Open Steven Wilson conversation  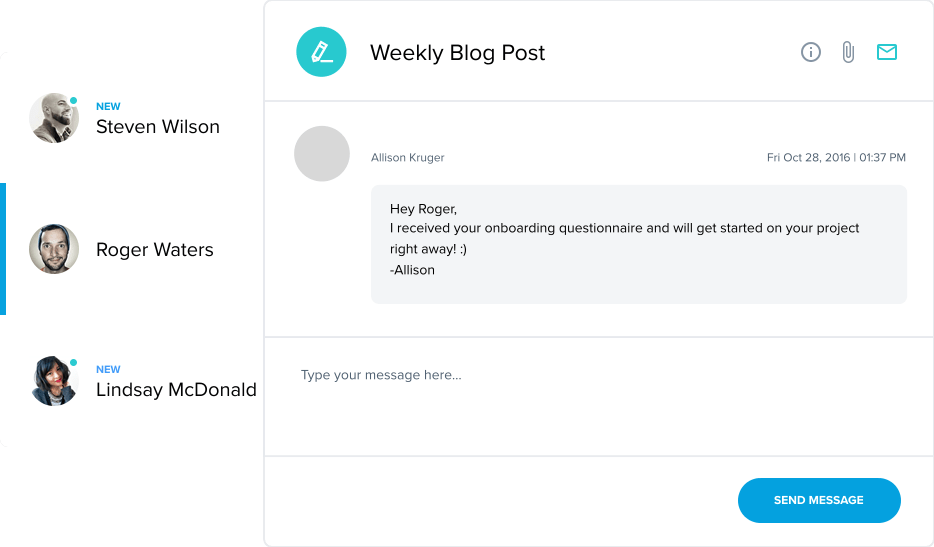click(x=132, y=118)
